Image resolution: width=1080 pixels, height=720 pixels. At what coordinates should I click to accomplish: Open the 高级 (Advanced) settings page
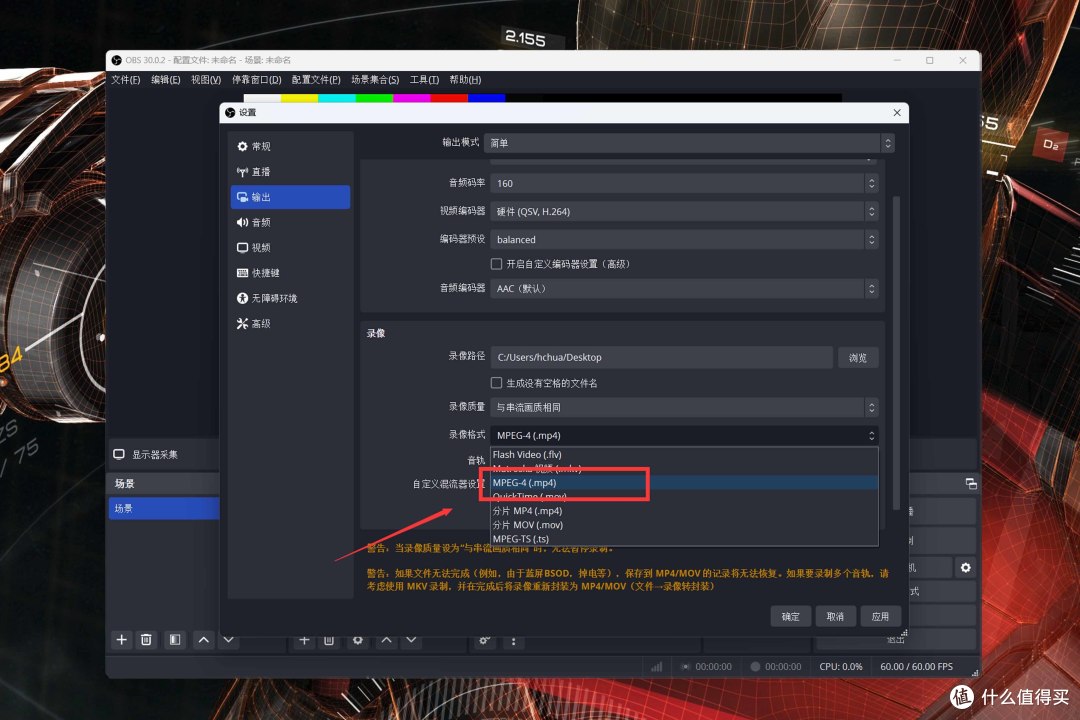click(290, 323)
